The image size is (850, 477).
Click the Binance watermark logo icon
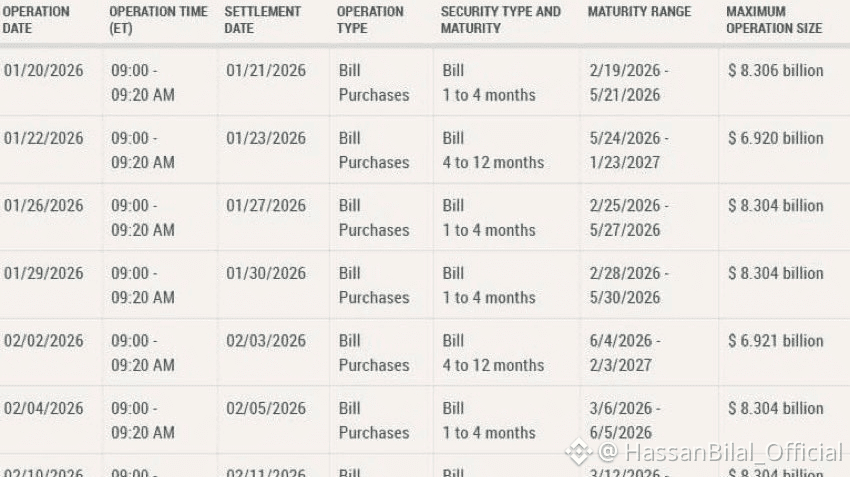tap(579, 452)
